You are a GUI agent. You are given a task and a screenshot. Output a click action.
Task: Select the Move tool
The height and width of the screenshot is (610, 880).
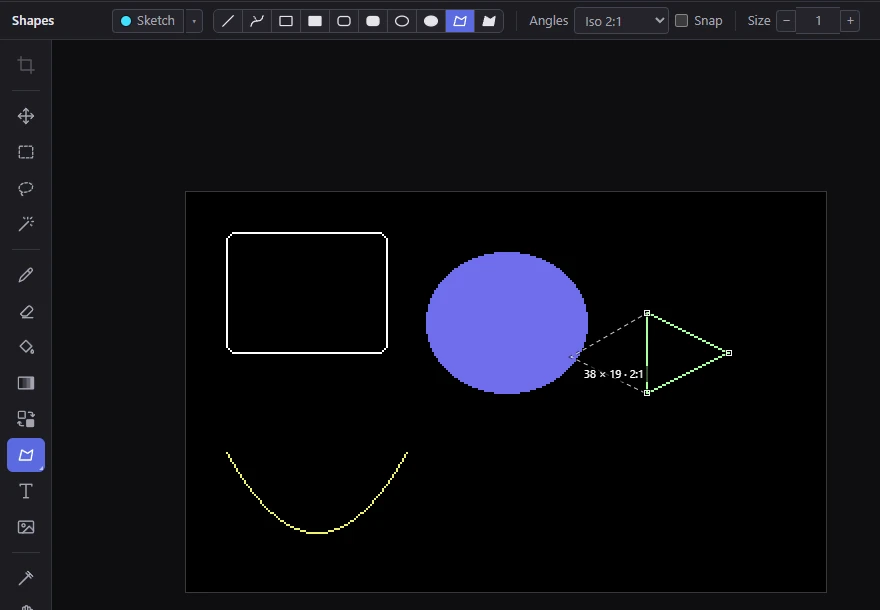coord(26,116)
